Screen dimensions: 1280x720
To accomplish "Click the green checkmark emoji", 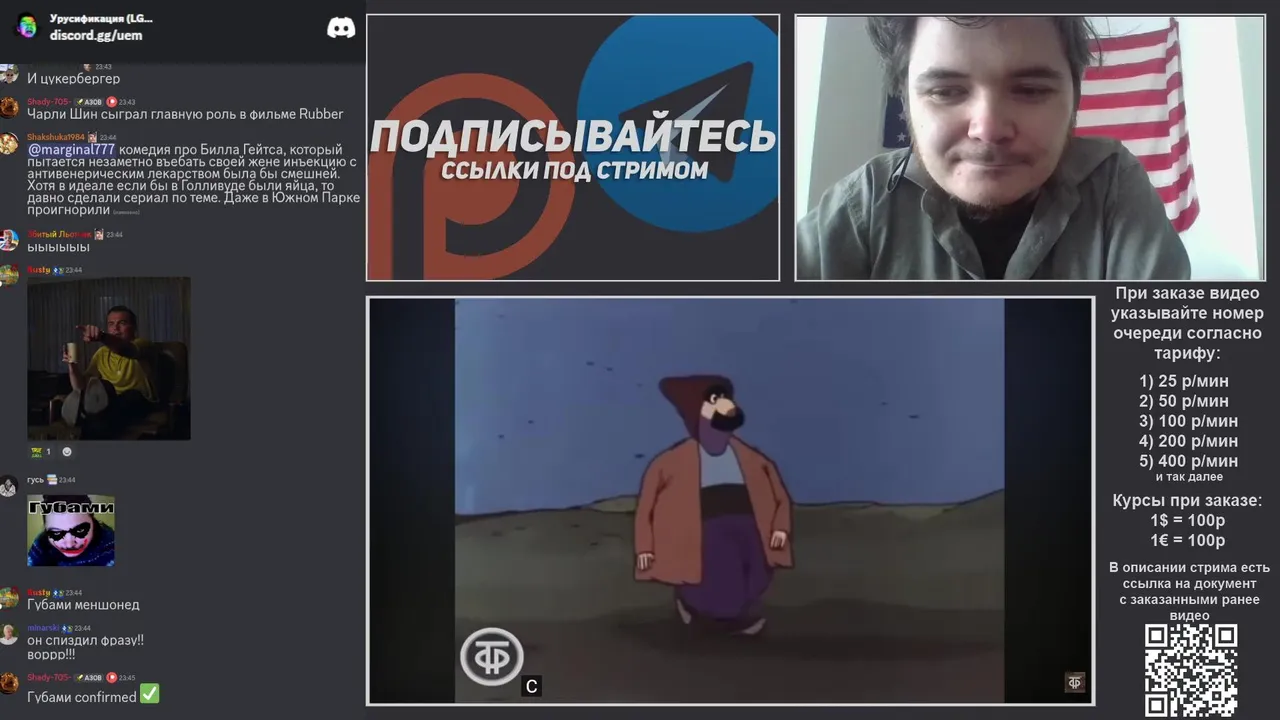I will click(150, 693).
